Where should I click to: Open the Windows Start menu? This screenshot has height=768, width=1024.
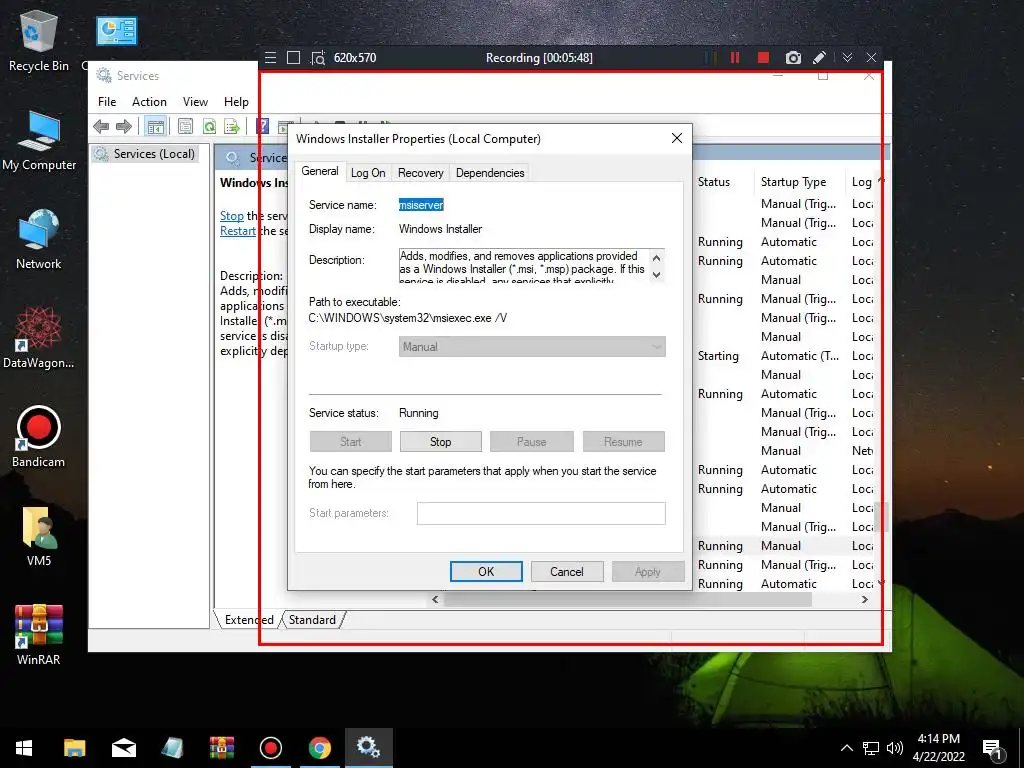pyautogui.click(x=24, y=748)
